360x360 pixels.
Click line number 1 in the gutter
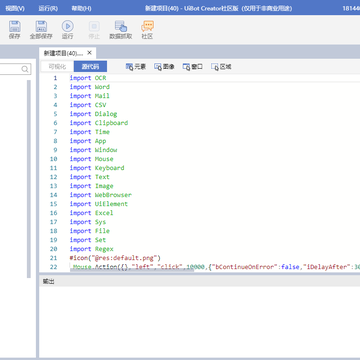click(55, 78)
